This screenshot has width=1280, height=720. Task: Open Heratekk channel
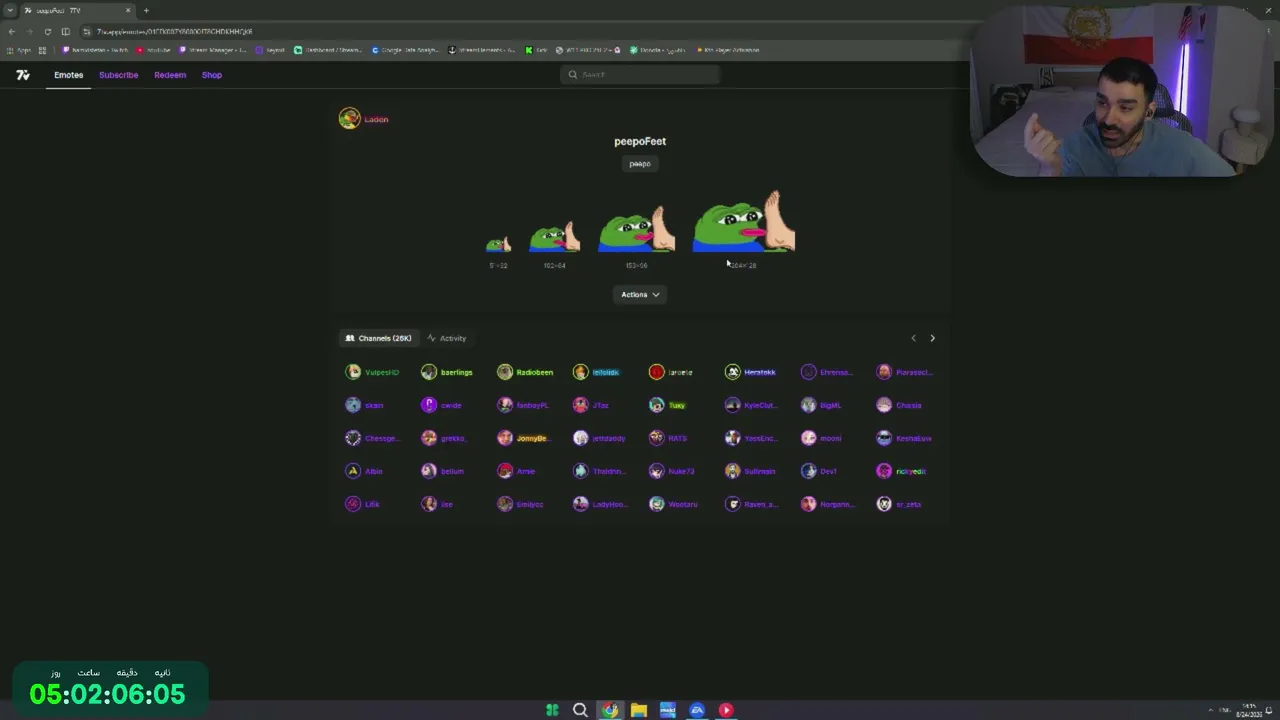pos(750,372)
